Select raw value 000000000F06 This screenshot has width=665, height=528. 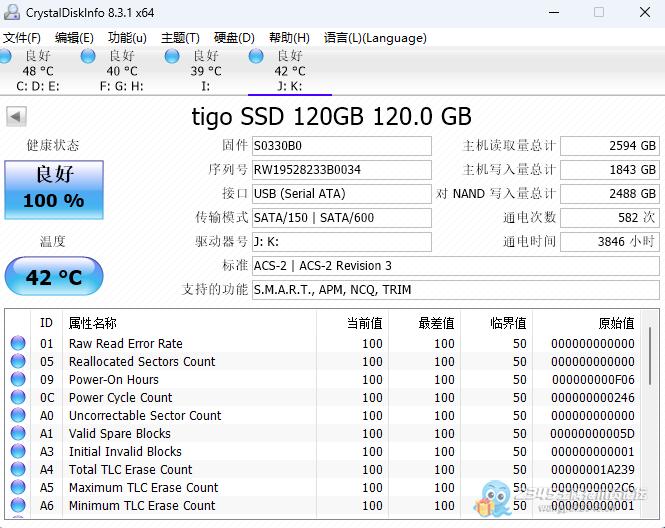[x=593, y=380]
